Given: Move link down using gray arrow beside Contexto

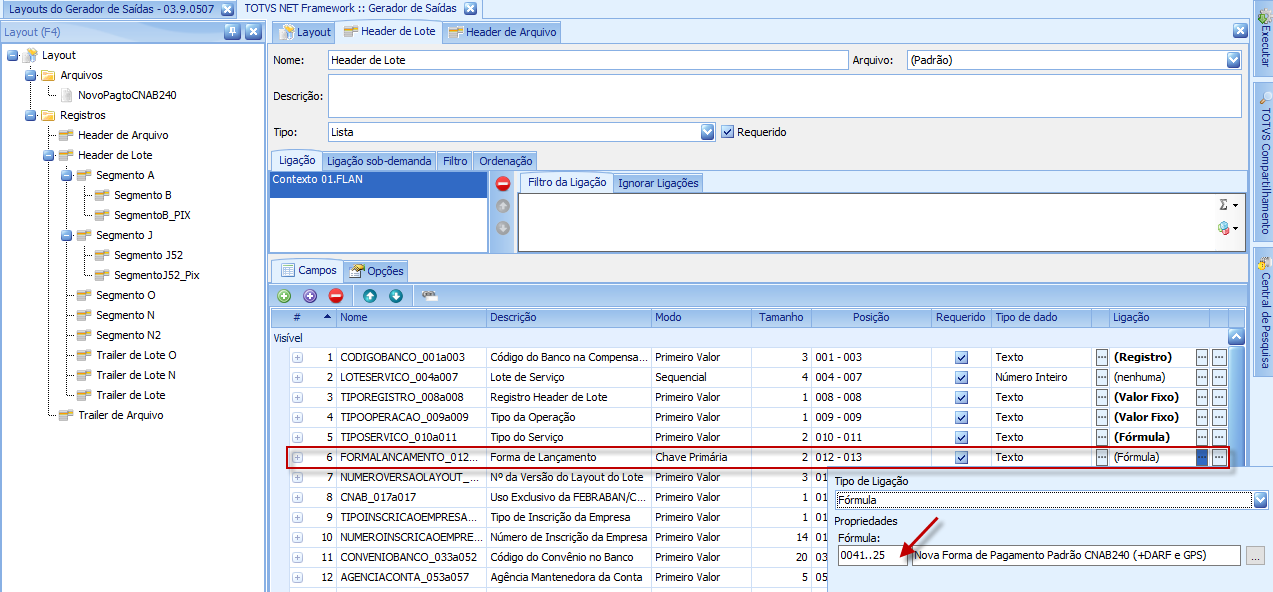Looking at the screenshot, I should coord(503,228).
